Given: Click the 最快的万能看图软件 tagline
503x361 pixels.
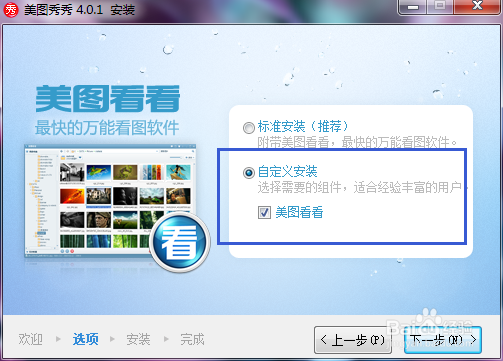Looking at the screenshot, I should pyautogui.click(x=107, y=128).
